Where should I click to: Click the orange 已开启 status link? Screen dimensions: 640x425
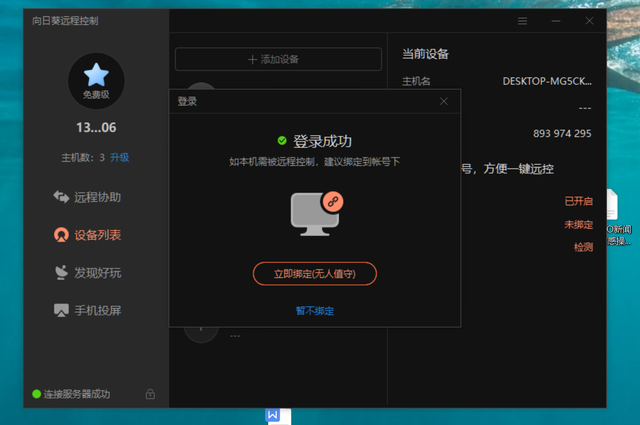(x=578, y=201)
